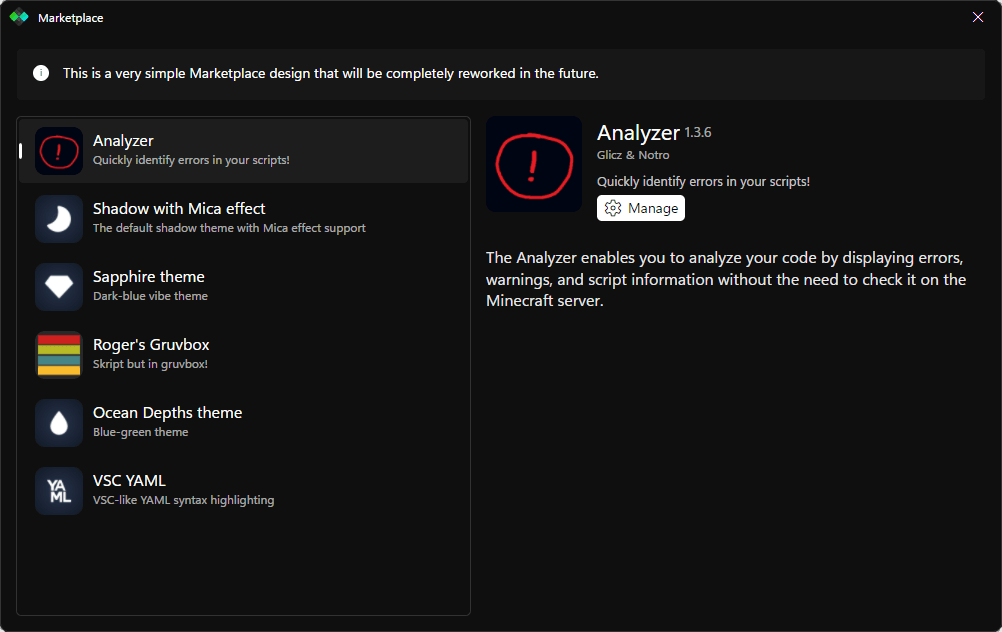Click the Sapphire theme diamond icon
Viewport: 1002px width, 632px height.
click(x=59, y=287)
